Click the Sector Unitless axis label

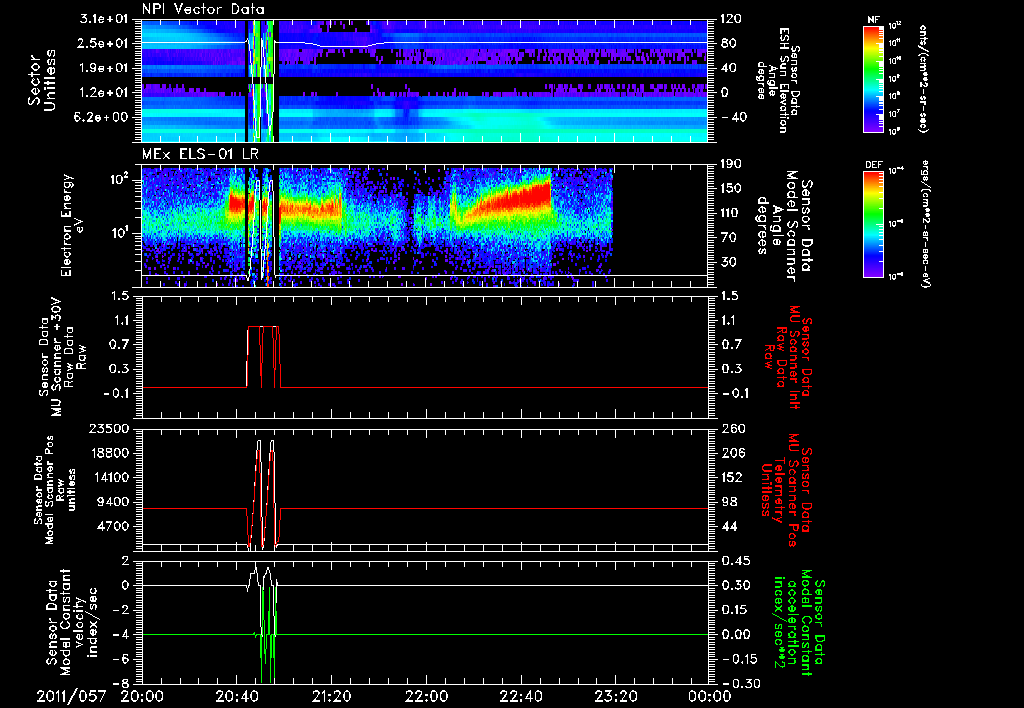(x=42, y=81)
